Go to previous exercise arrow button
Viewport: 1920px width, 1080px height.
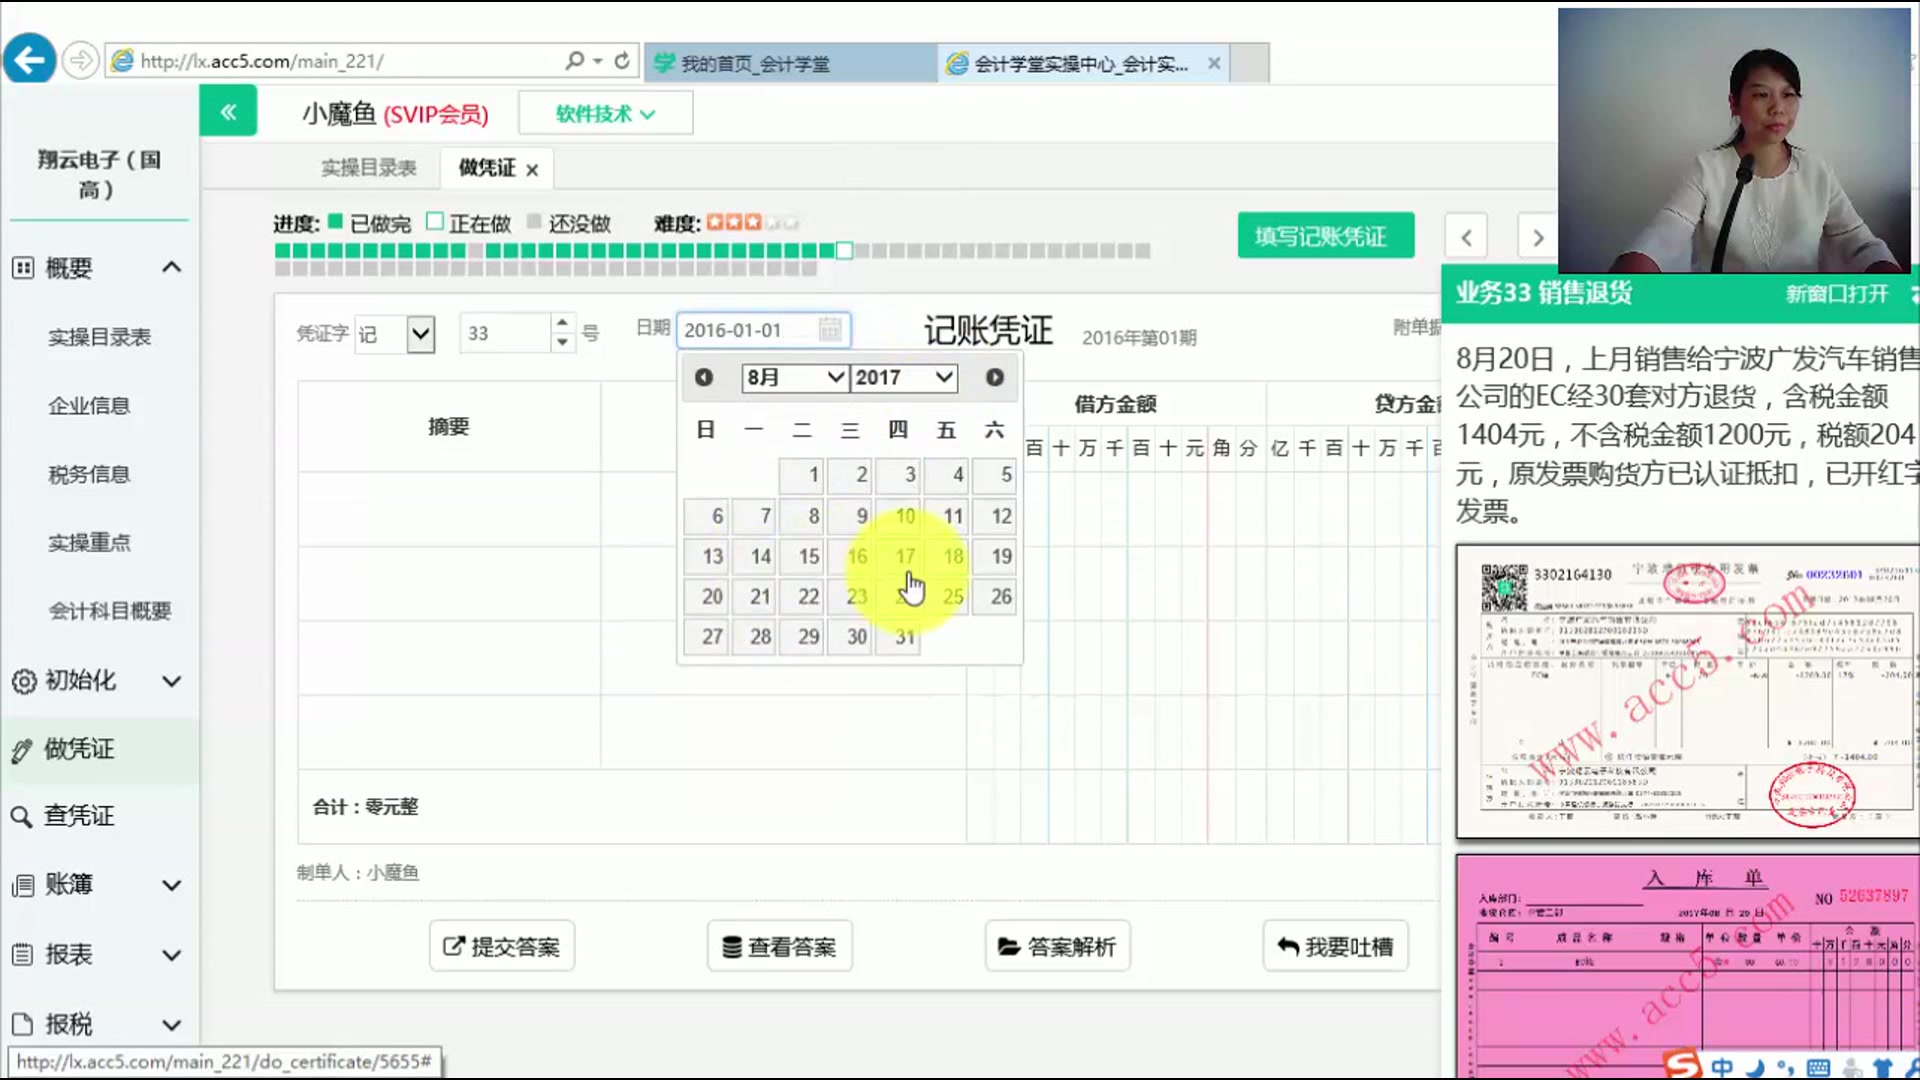click(1466, 237)
